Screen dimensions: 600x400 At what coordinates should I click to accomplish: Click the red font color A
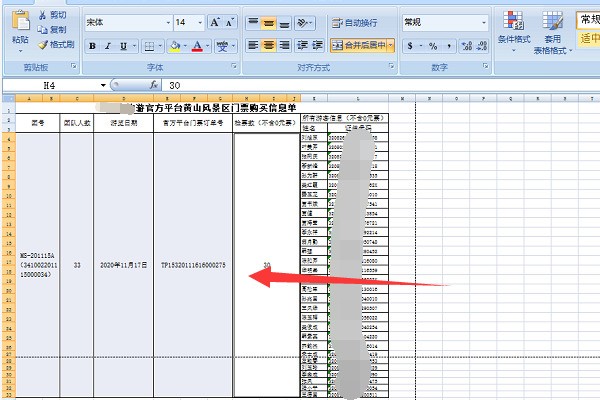[x=197, y=47]
